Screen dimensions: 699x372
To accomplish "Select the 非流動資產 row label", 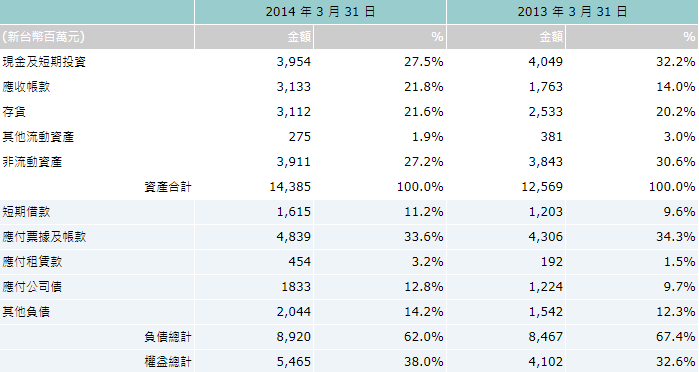I will [32, 161].
